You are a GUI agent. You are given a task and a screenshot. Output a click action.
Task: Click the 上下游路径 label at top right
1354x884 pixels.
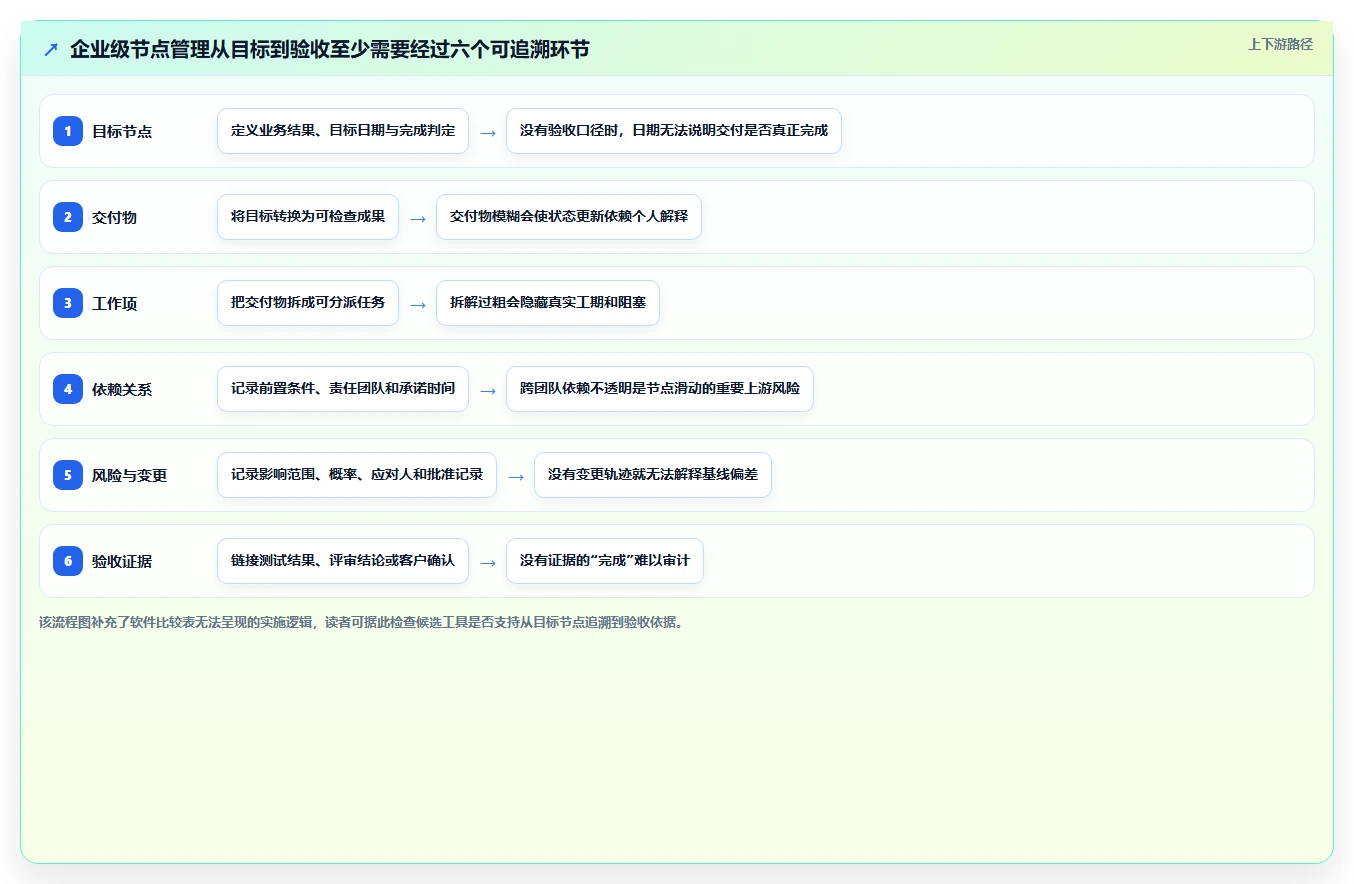click(x=1280, y=44)
